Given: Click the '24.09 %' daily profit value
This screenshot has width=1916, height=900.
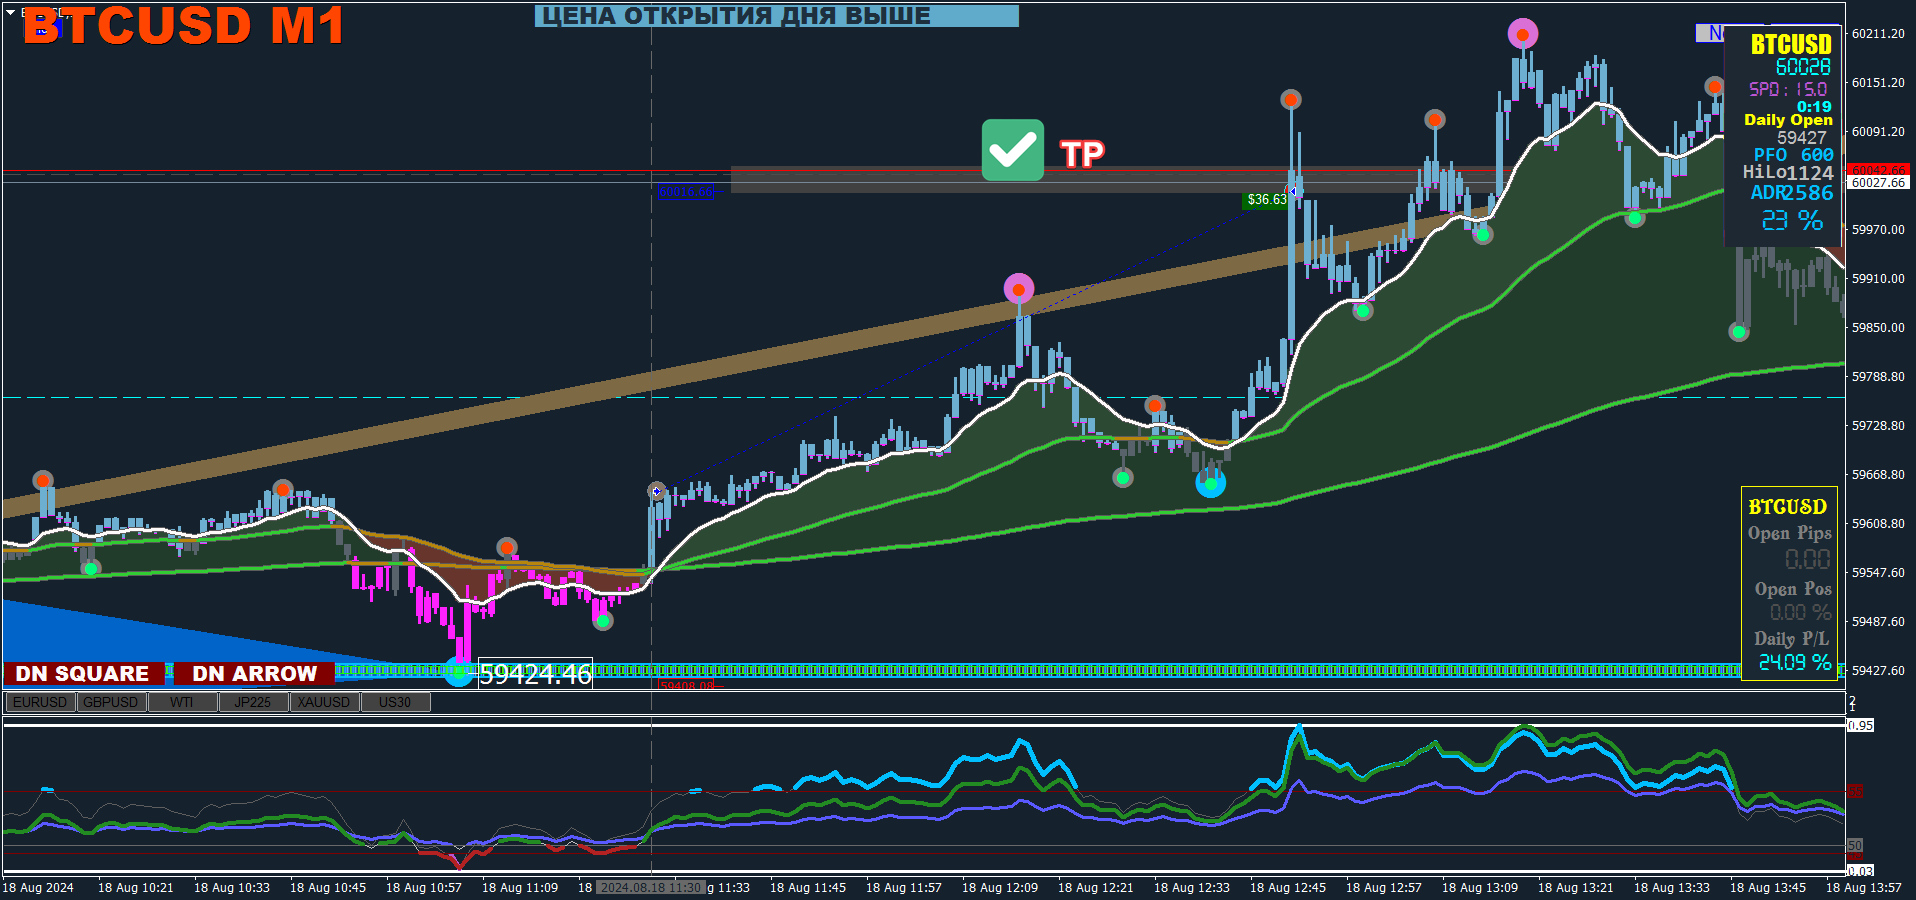Looking at the screenshot, I should [1795, 662].
